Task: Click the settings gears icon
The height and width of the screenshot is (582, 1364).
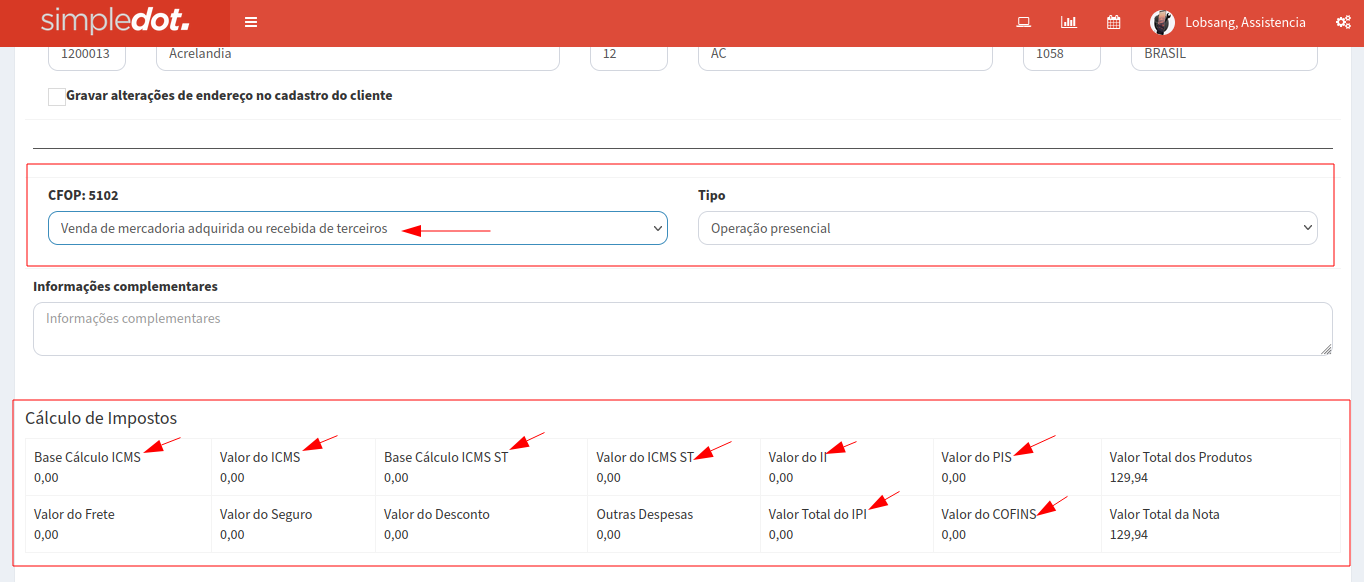Action: pos(1343,22)
